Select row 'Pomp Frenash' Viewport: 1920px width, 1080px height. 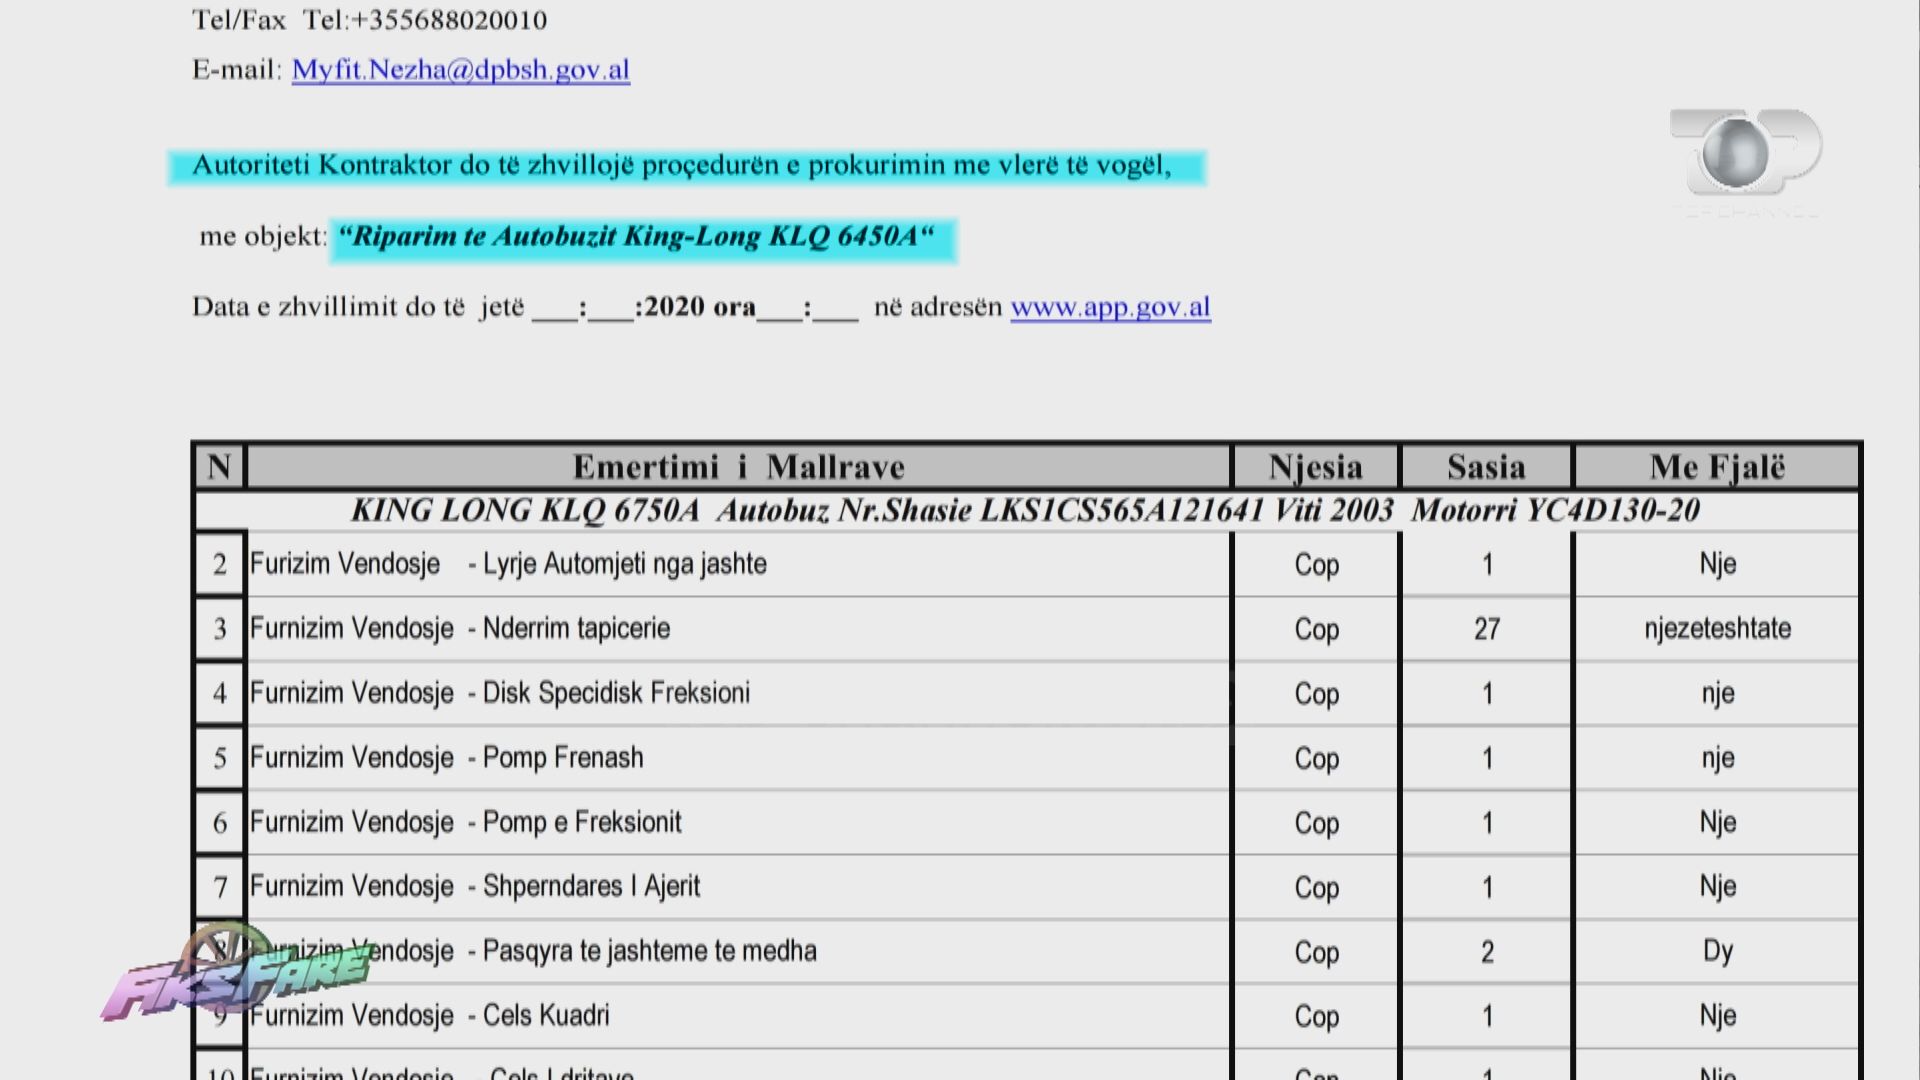(x=1026, y=758)
